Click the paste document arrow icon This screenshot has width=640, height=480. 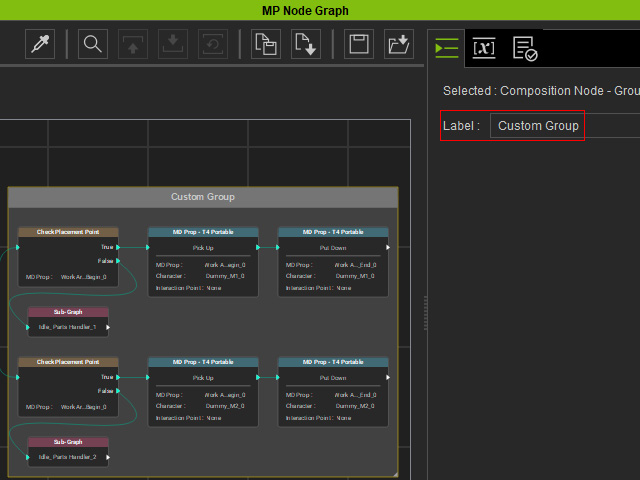[306, 44]
